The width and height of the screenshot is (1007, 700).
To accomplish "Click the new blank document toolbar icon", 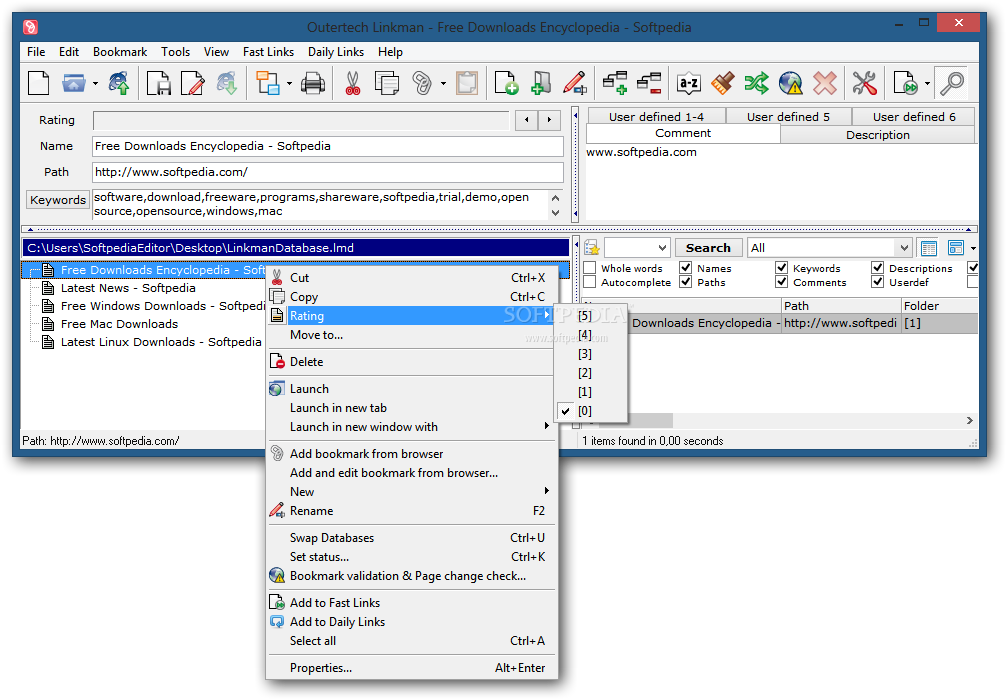I will [39, 83].
